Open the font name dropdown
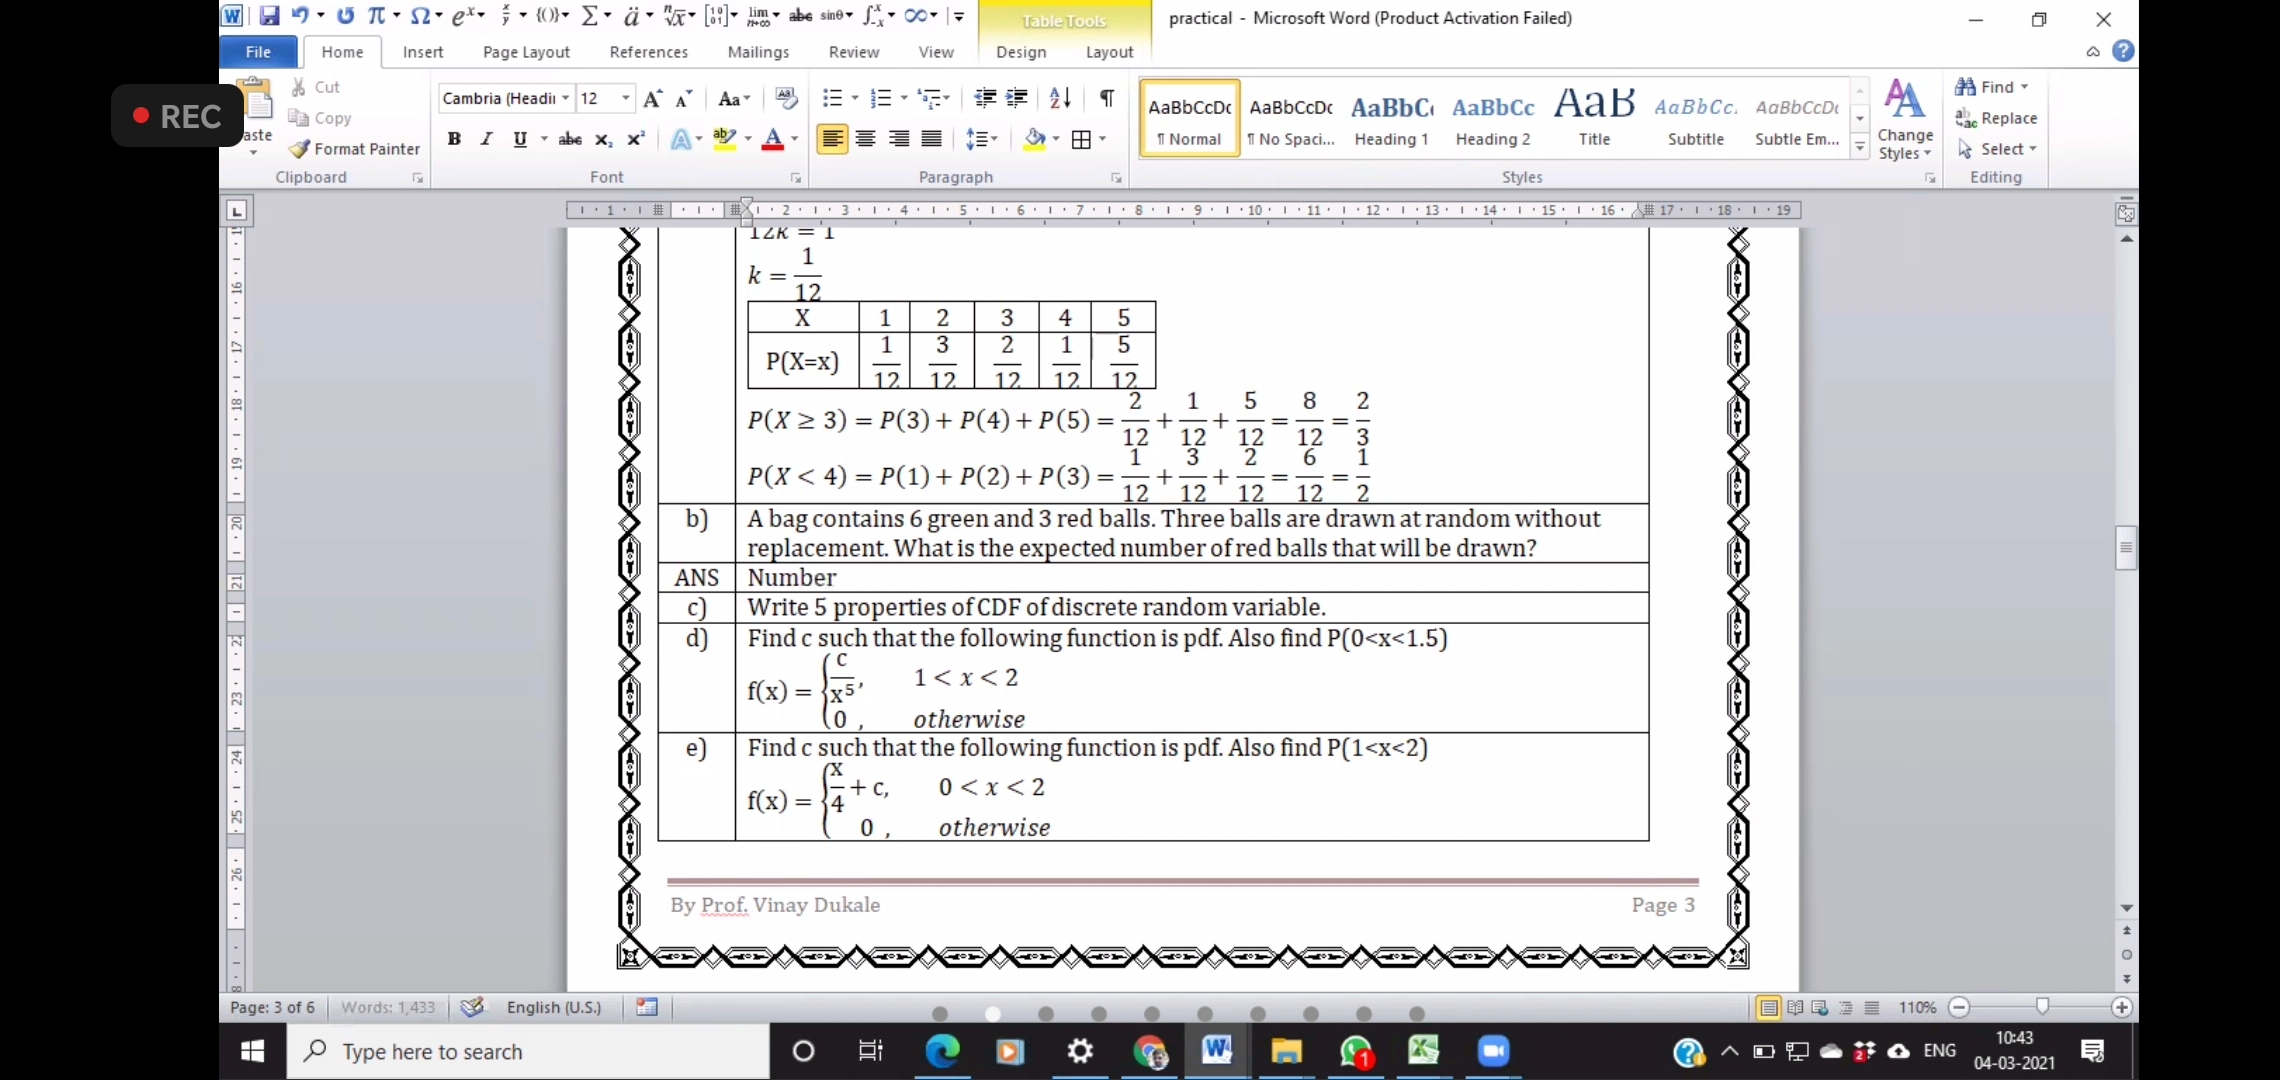This screenshot has height=1080, width=2280. [x=565, y=98]
